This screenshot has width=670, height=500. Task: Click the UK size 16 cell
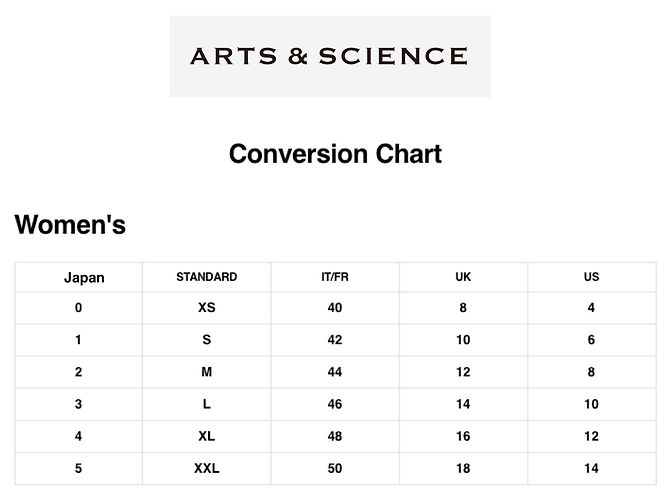(463, 436)
